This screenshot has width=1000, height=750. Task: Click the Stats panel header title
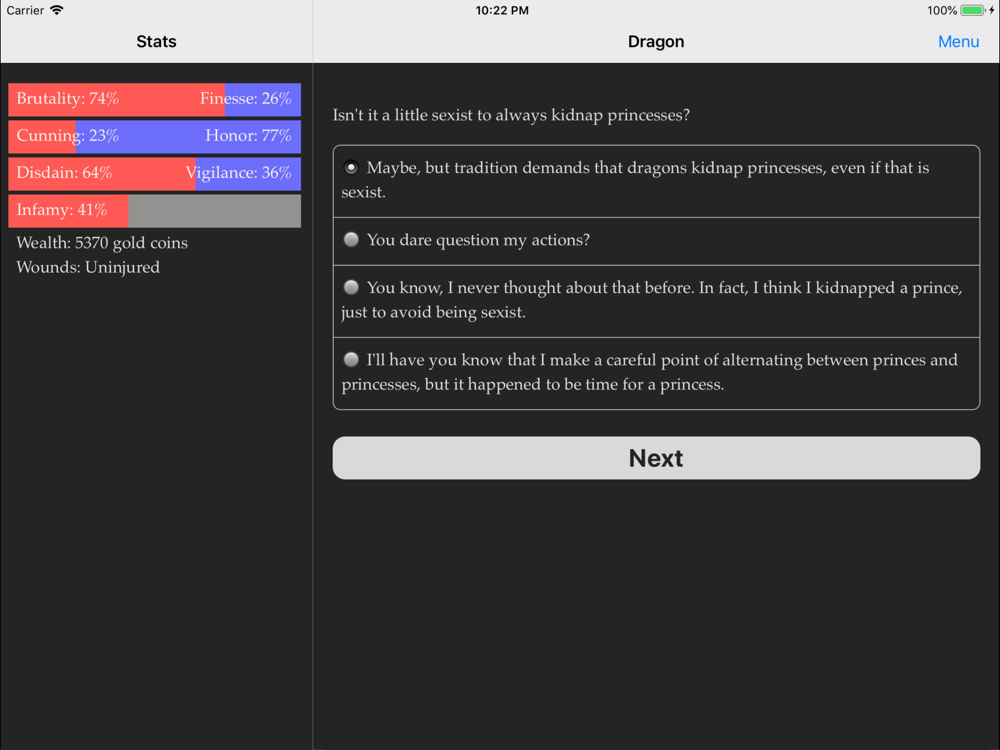[x=156, y=42]
